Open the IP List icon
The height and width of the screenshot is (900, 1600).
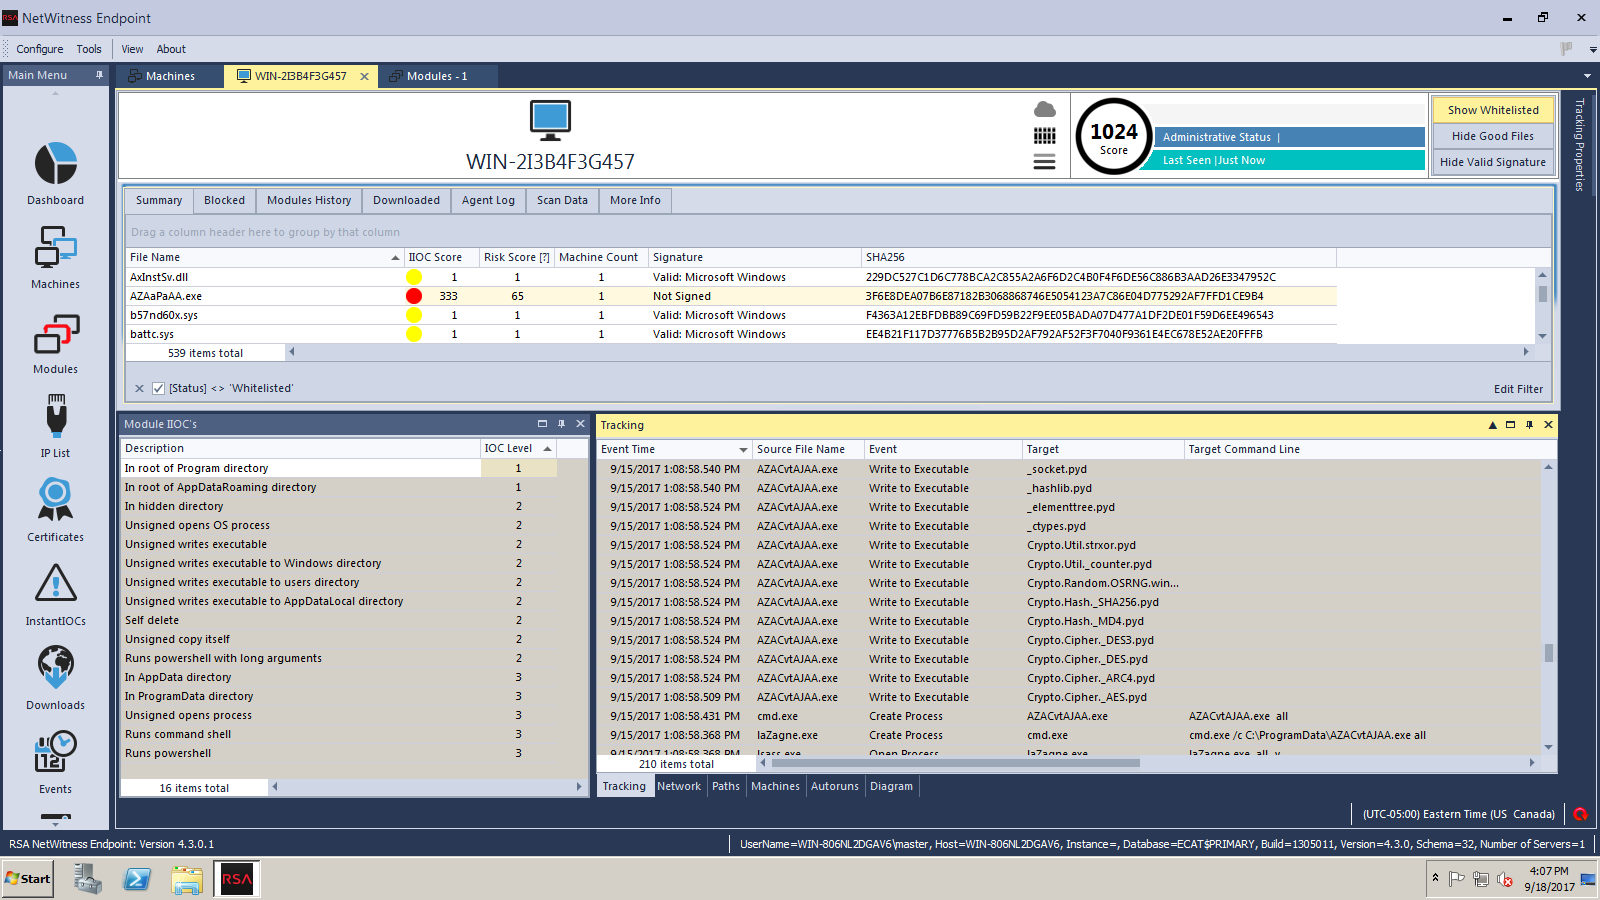56,416
